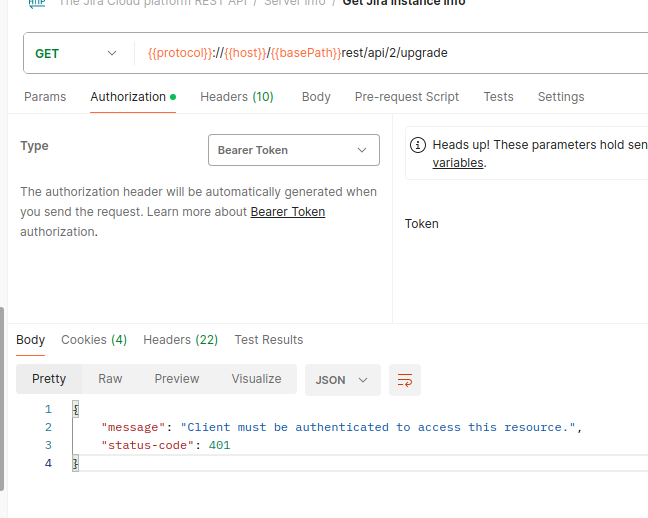Screen dimensions: 648x518
Task: Switch to the Visualize response view
Action: (256, 379)
